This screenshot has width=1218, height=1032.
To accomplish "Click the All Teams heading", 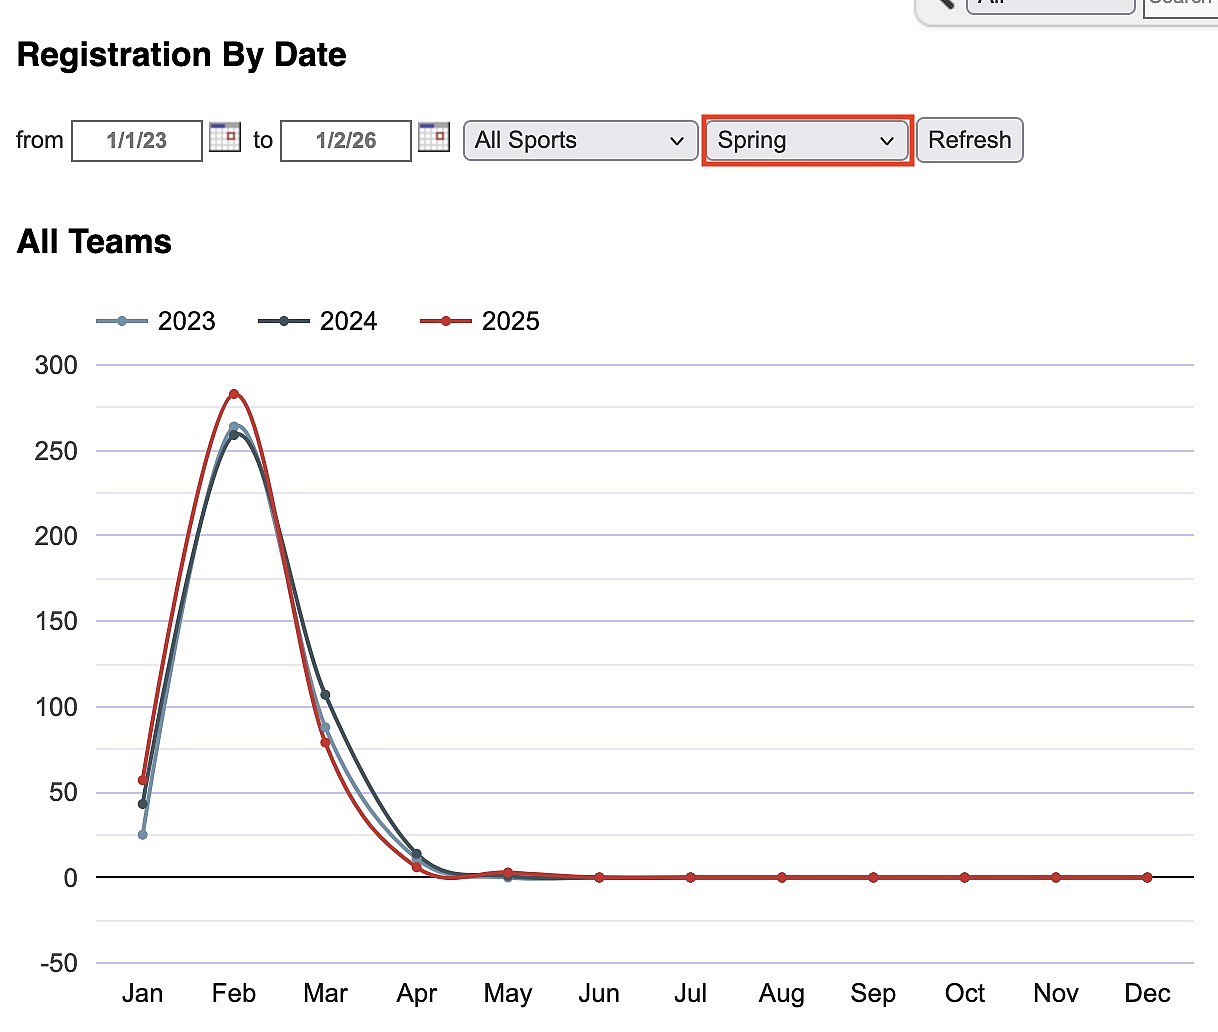I will (x=95, y=242).
